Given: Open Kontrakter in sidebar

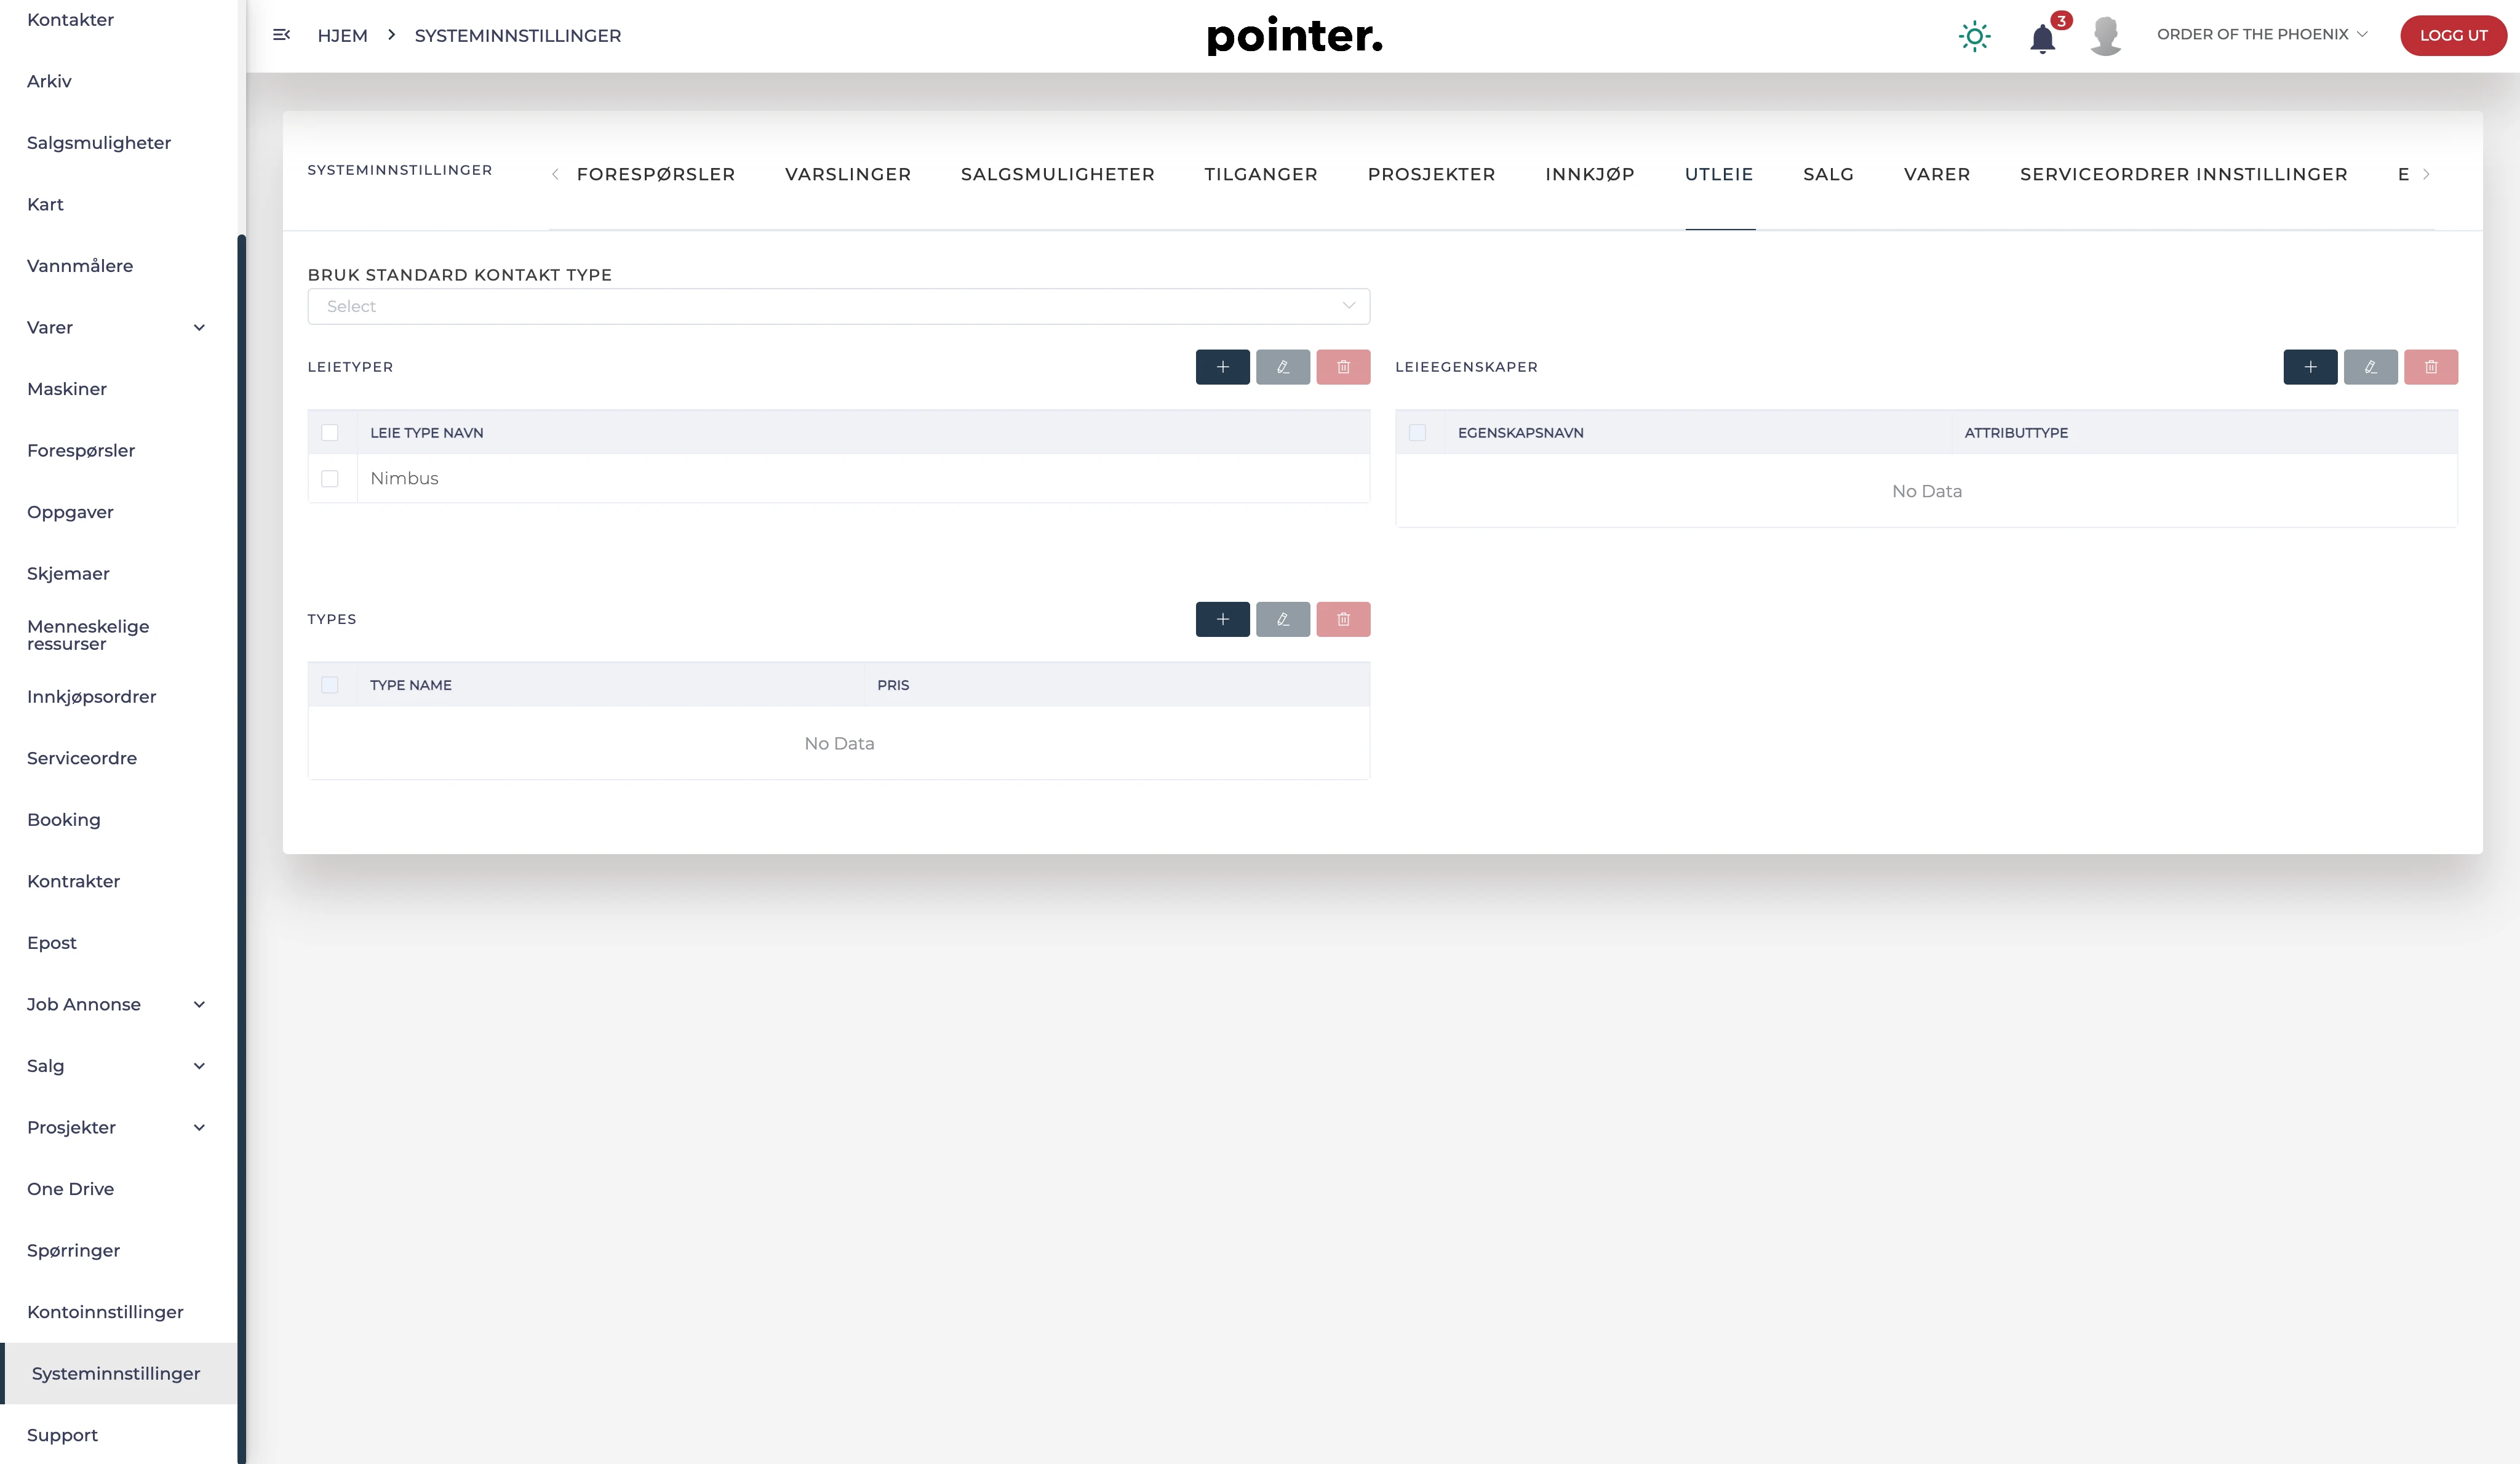Looking at the screenshot, I should (73, 881).
